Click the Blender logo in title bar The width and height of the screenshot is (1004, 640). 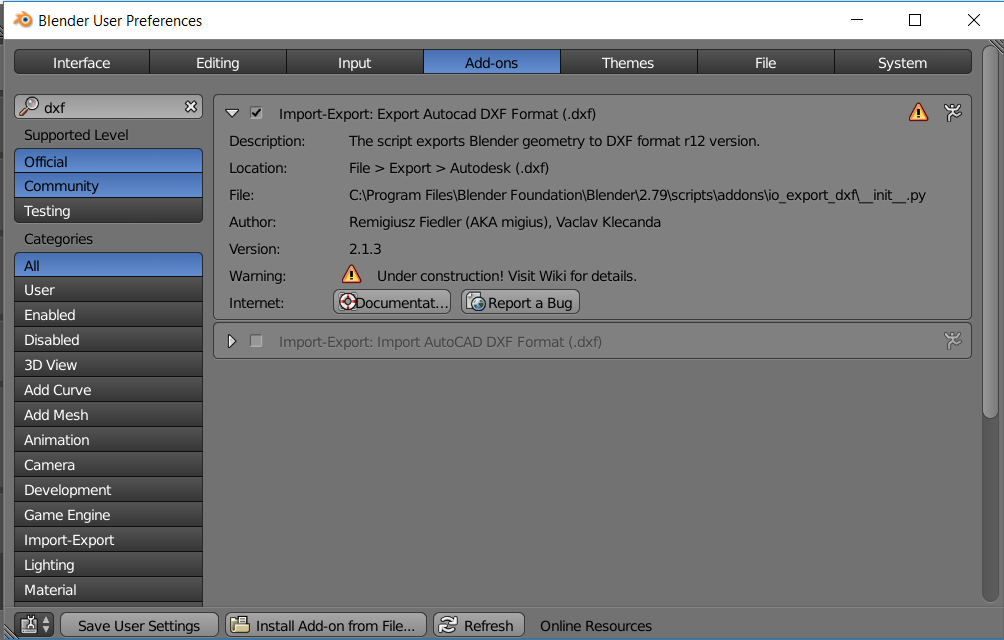click(x=23, y=20)
